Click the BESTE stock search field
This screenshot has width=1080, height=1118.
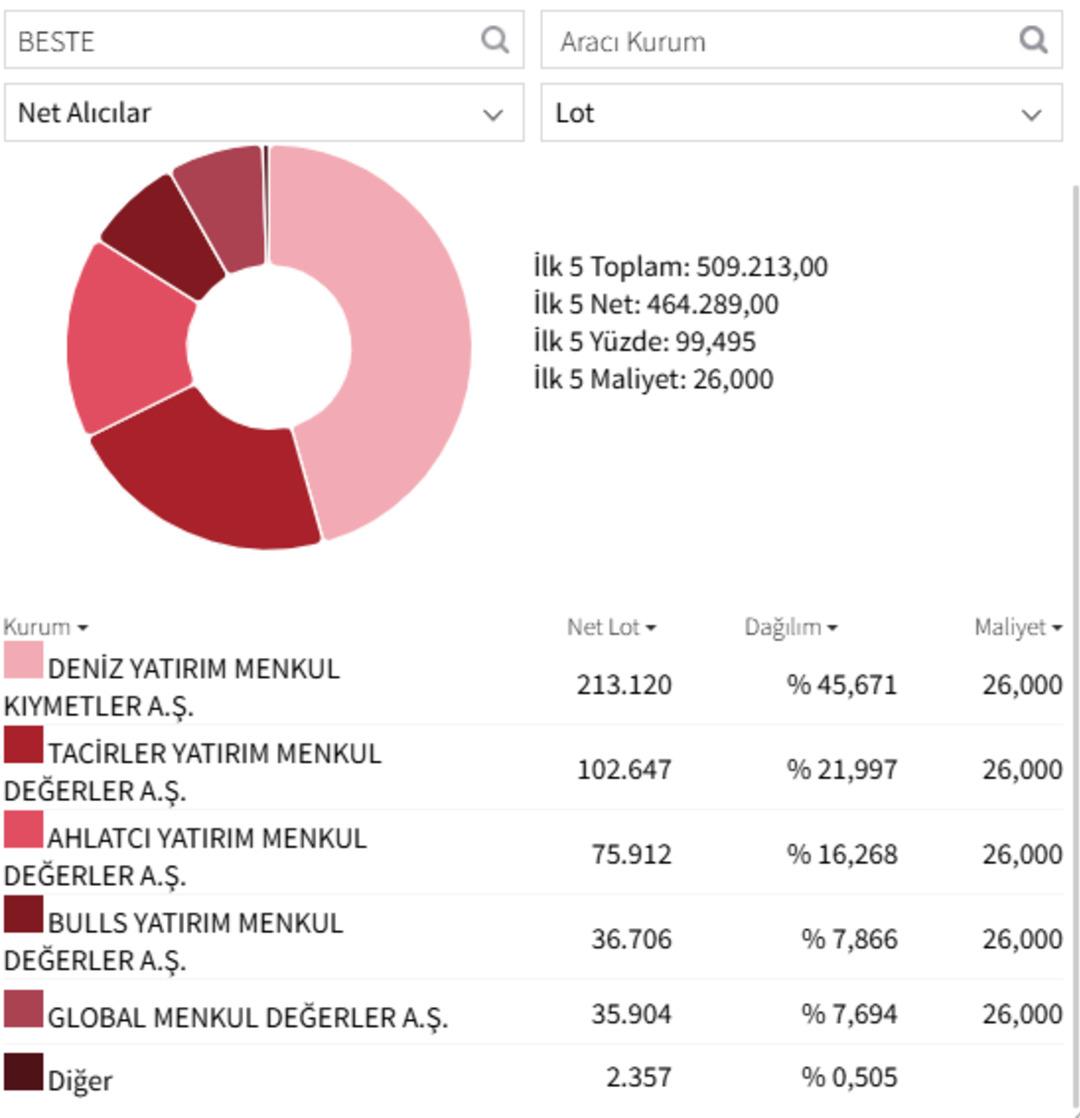point(240,41)
